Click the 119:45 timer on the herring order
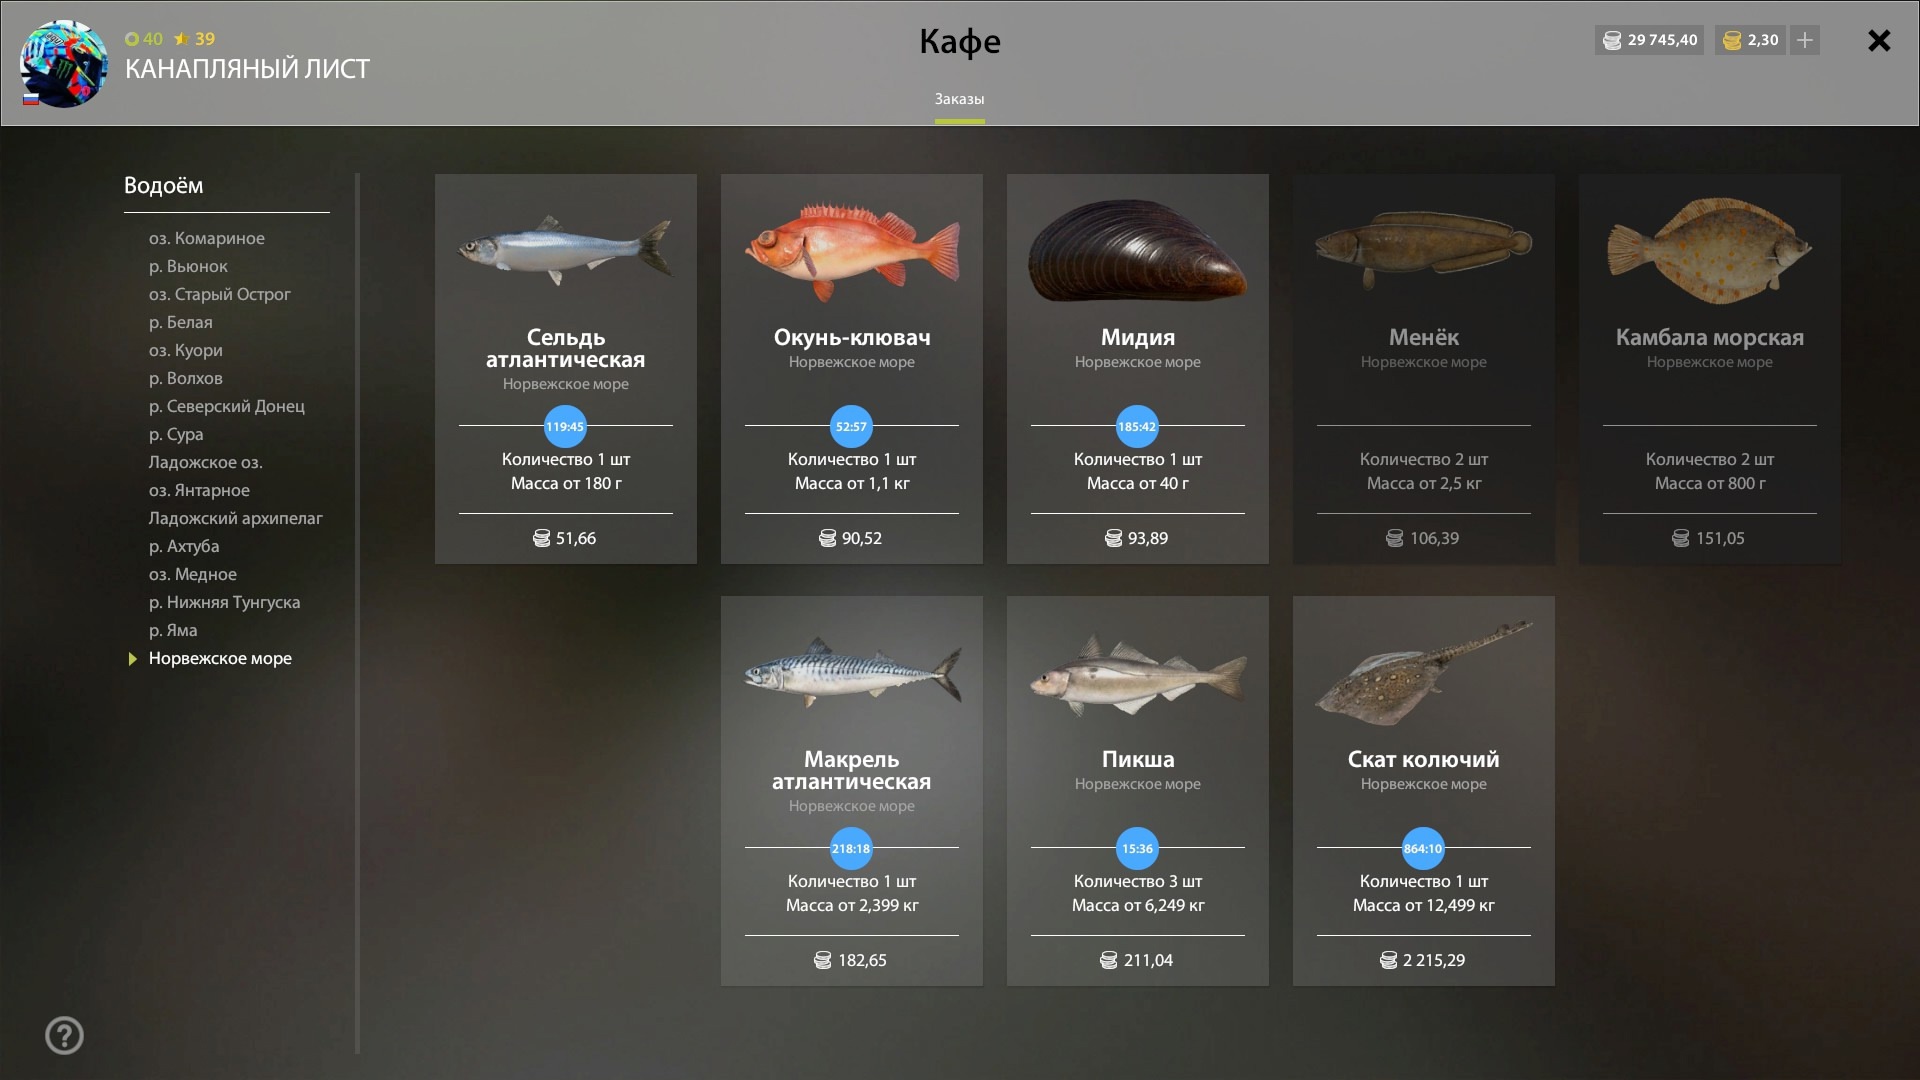This screenshot has height=1080, width=1920. 565,427
